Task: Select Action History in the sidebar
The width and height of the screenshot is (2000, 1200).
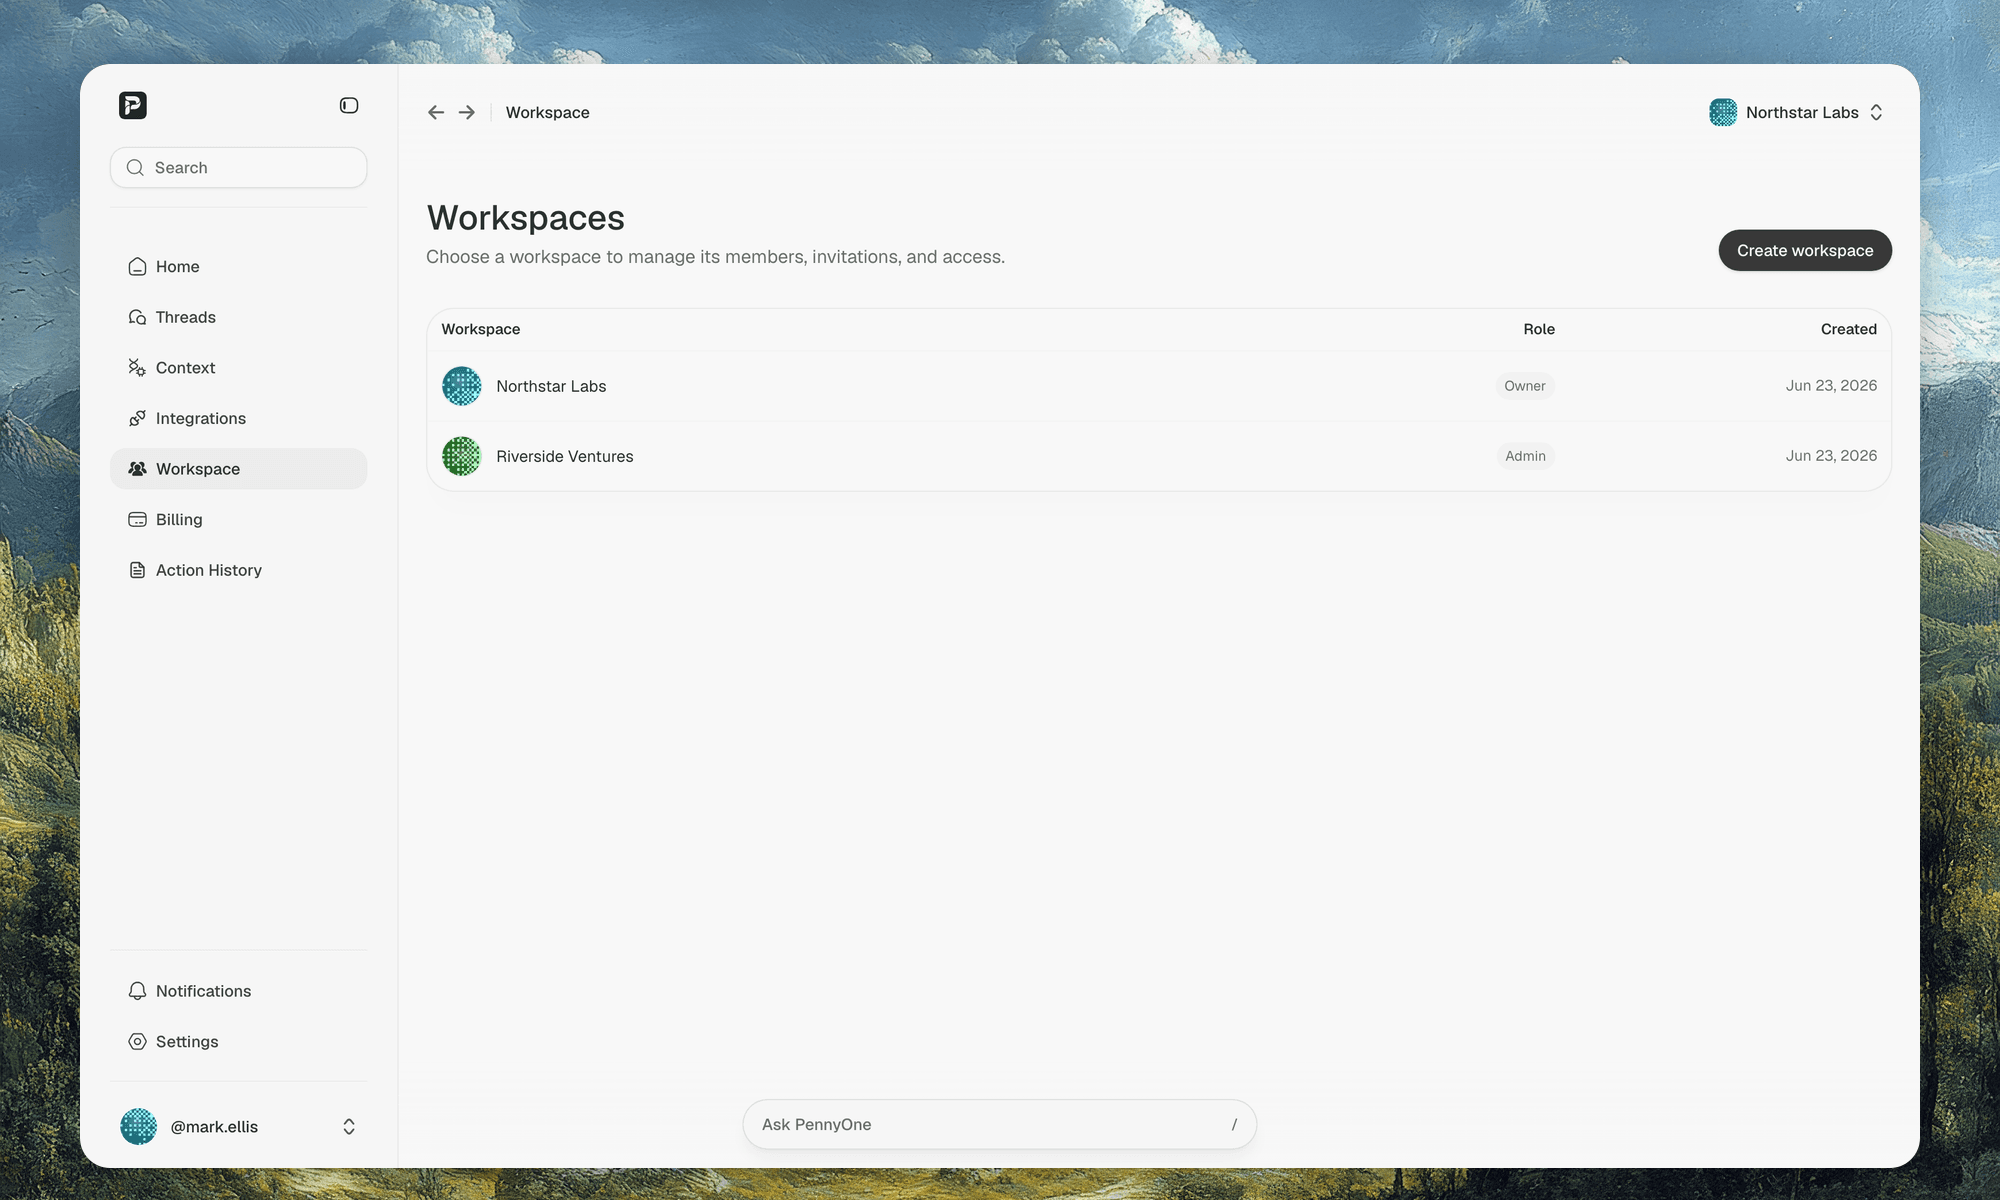Action: pos(238,570)
